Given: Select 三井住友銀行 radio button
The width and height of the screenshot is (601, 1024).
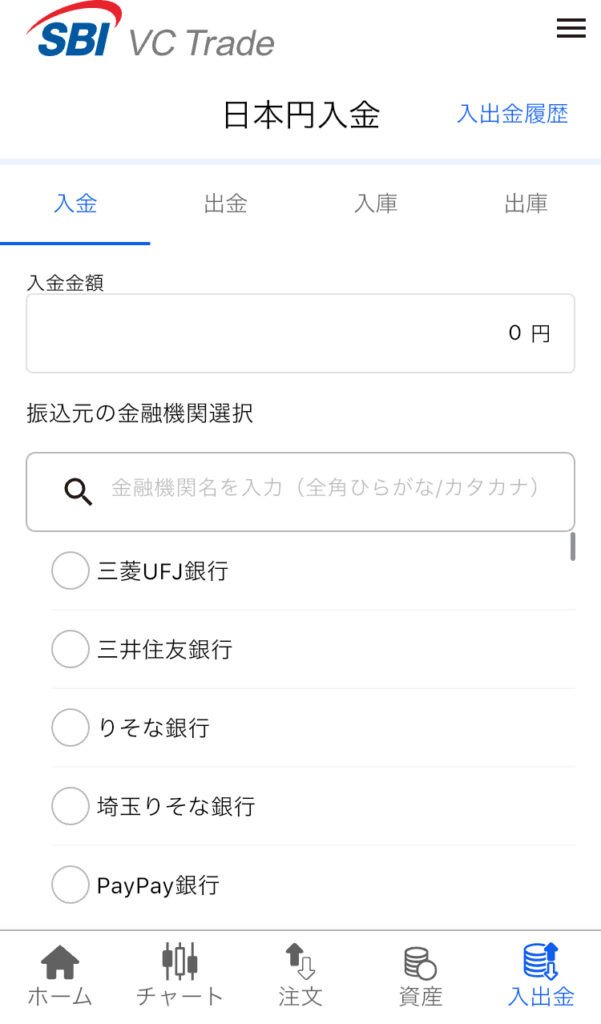Looking at the screenshot, I should point(70,649).
